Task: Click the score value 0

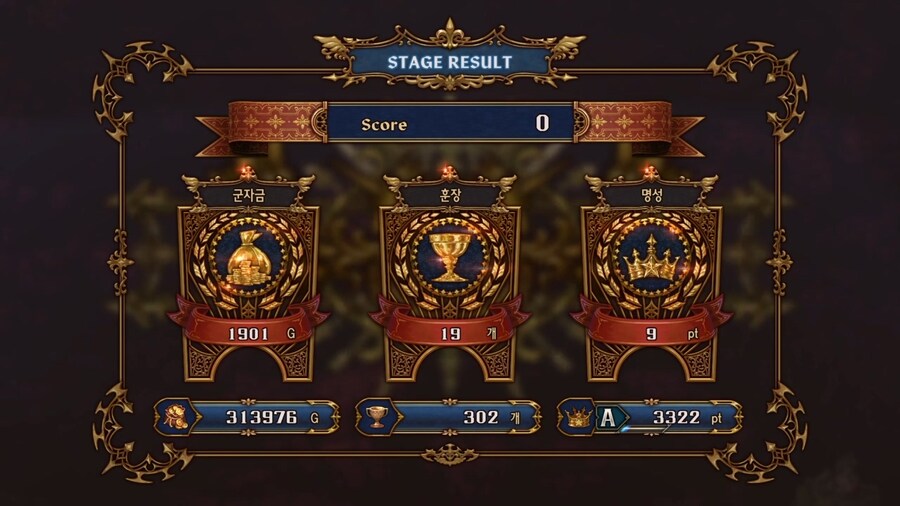Action: (542, 123)
